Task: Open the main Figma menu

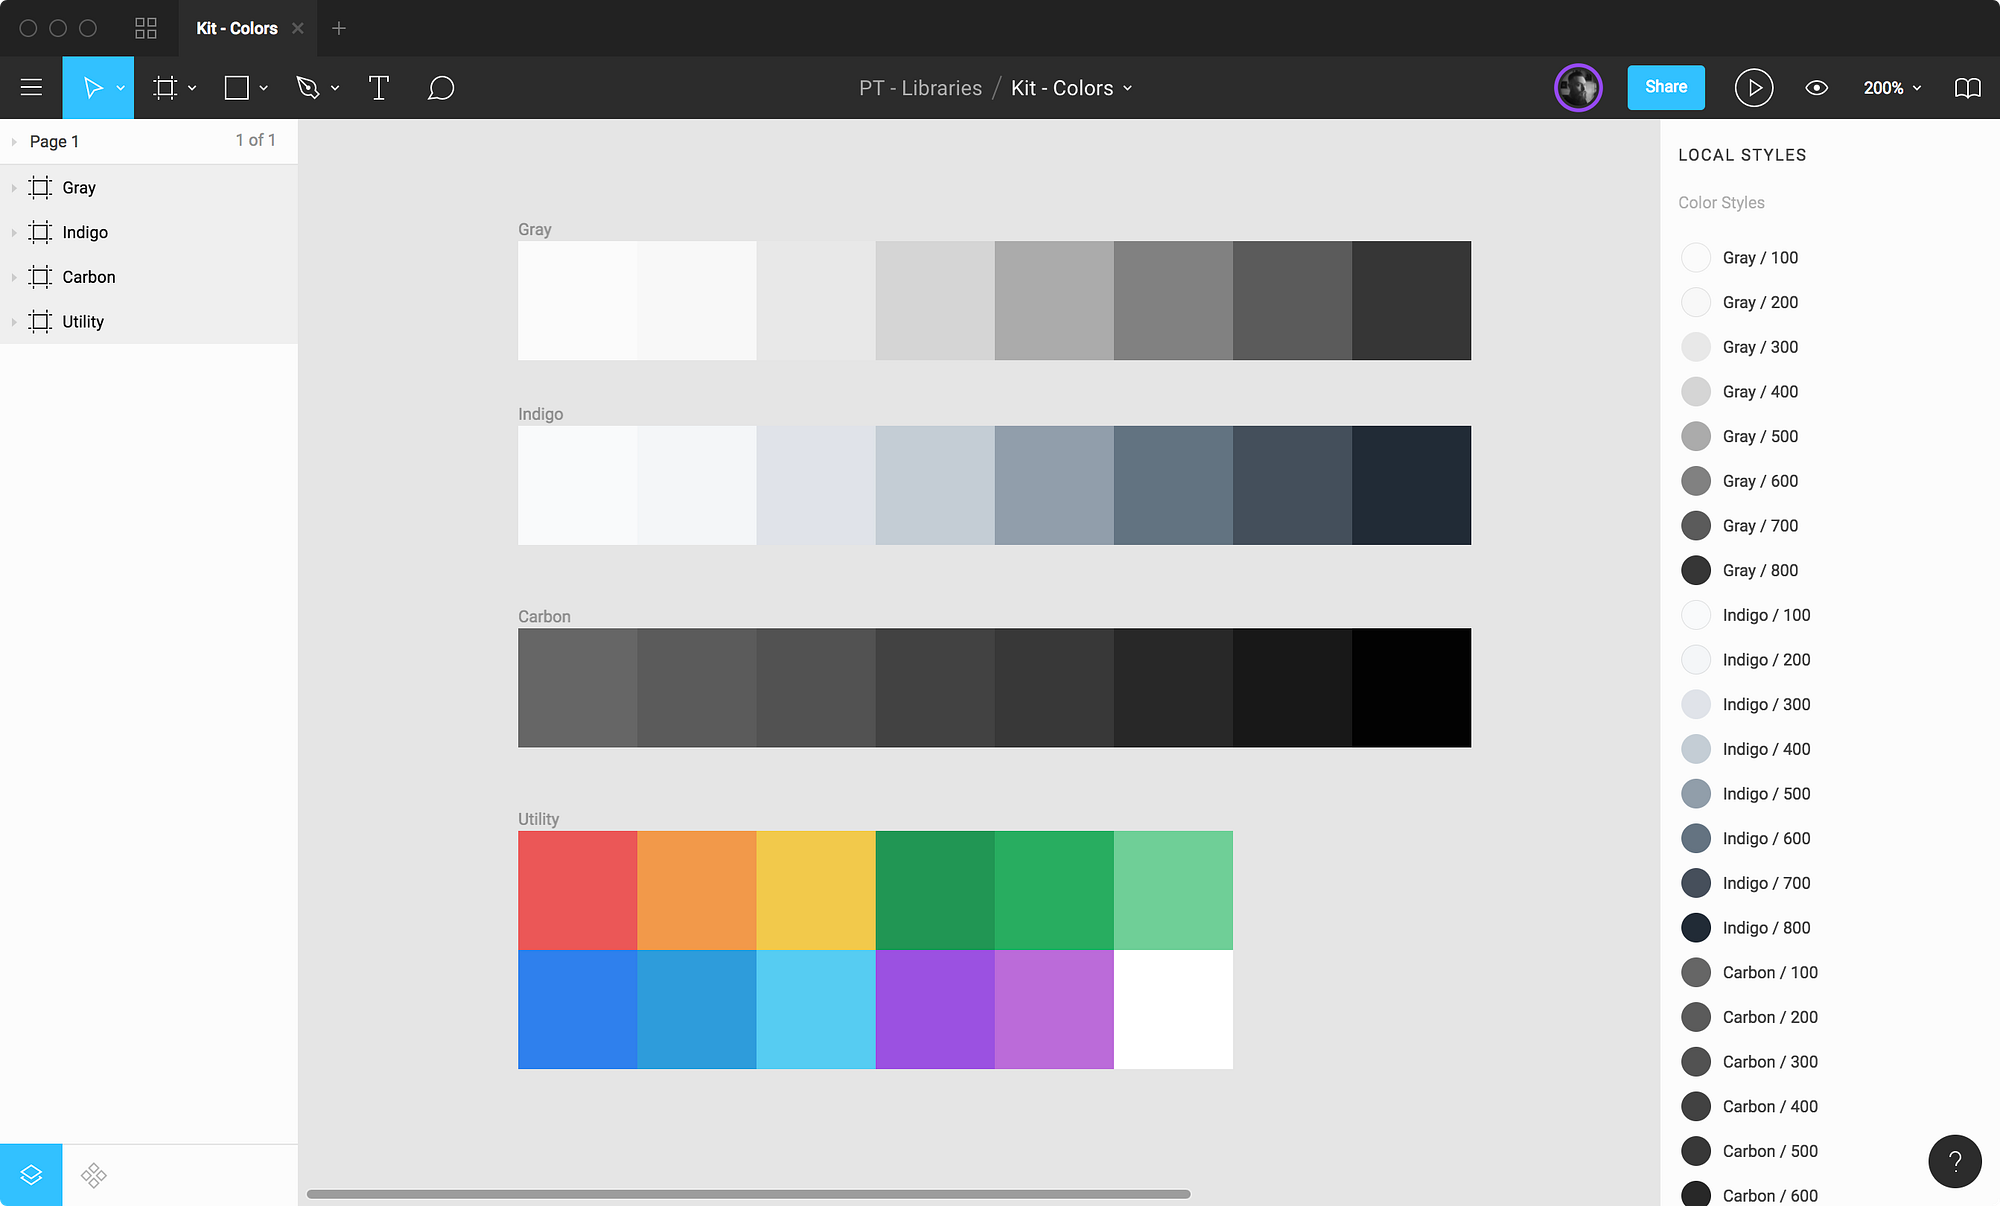Action: (x=31, y=87)
